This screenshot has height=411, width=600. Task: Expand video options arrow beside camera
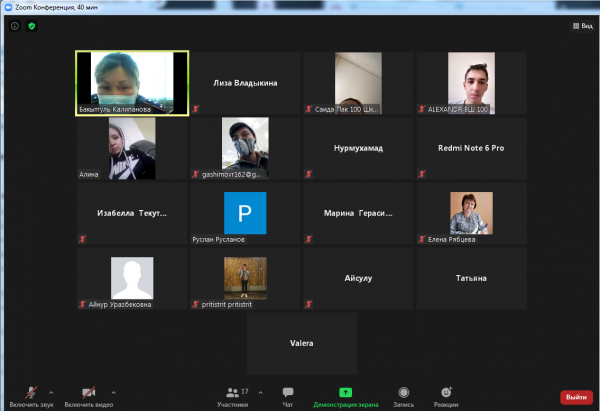[113, 392]
